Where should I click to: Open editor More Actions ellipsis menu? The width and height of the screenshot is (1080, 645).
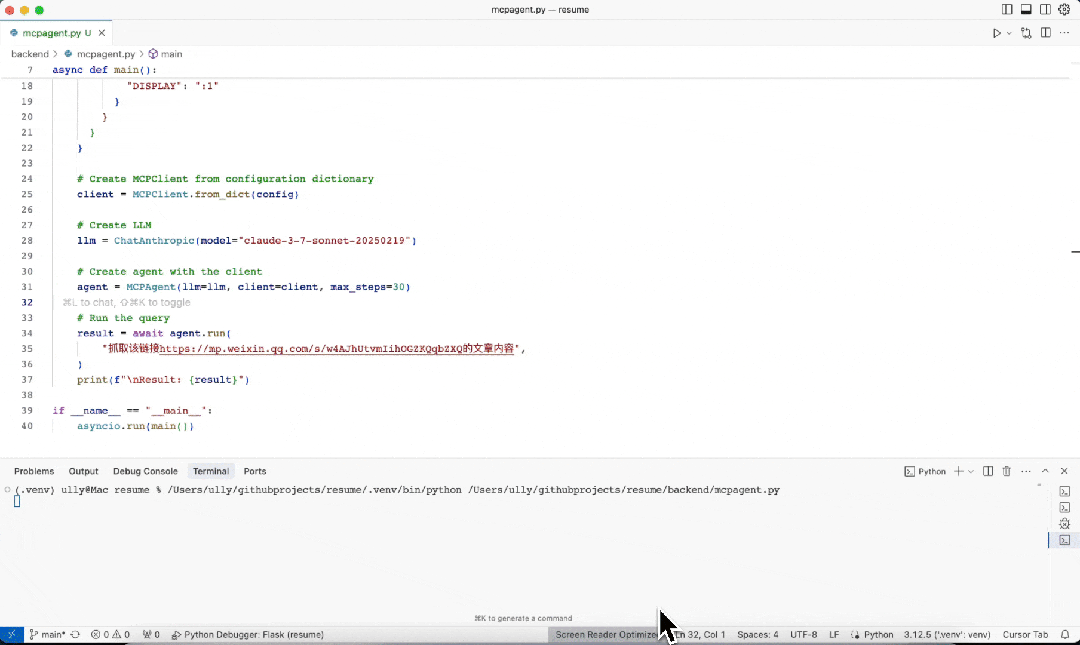(1064, 33)
